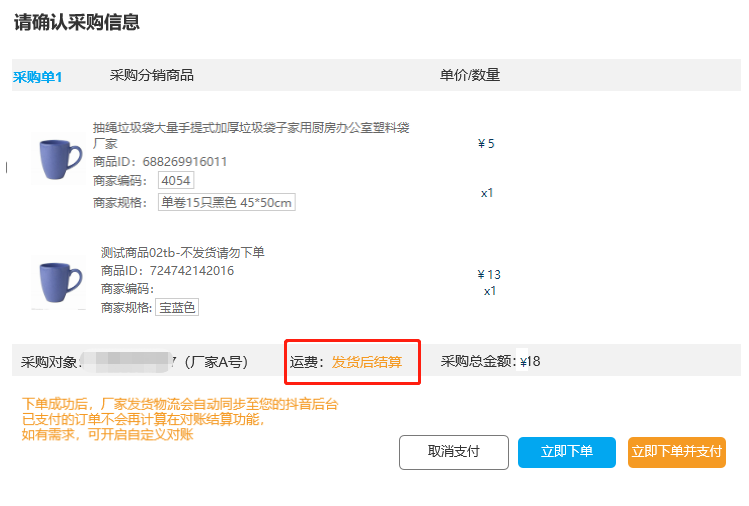This screenshot has height=506, width=749.
Task: Click the second product mug thumbnail
Action: [x=59, y=282]
